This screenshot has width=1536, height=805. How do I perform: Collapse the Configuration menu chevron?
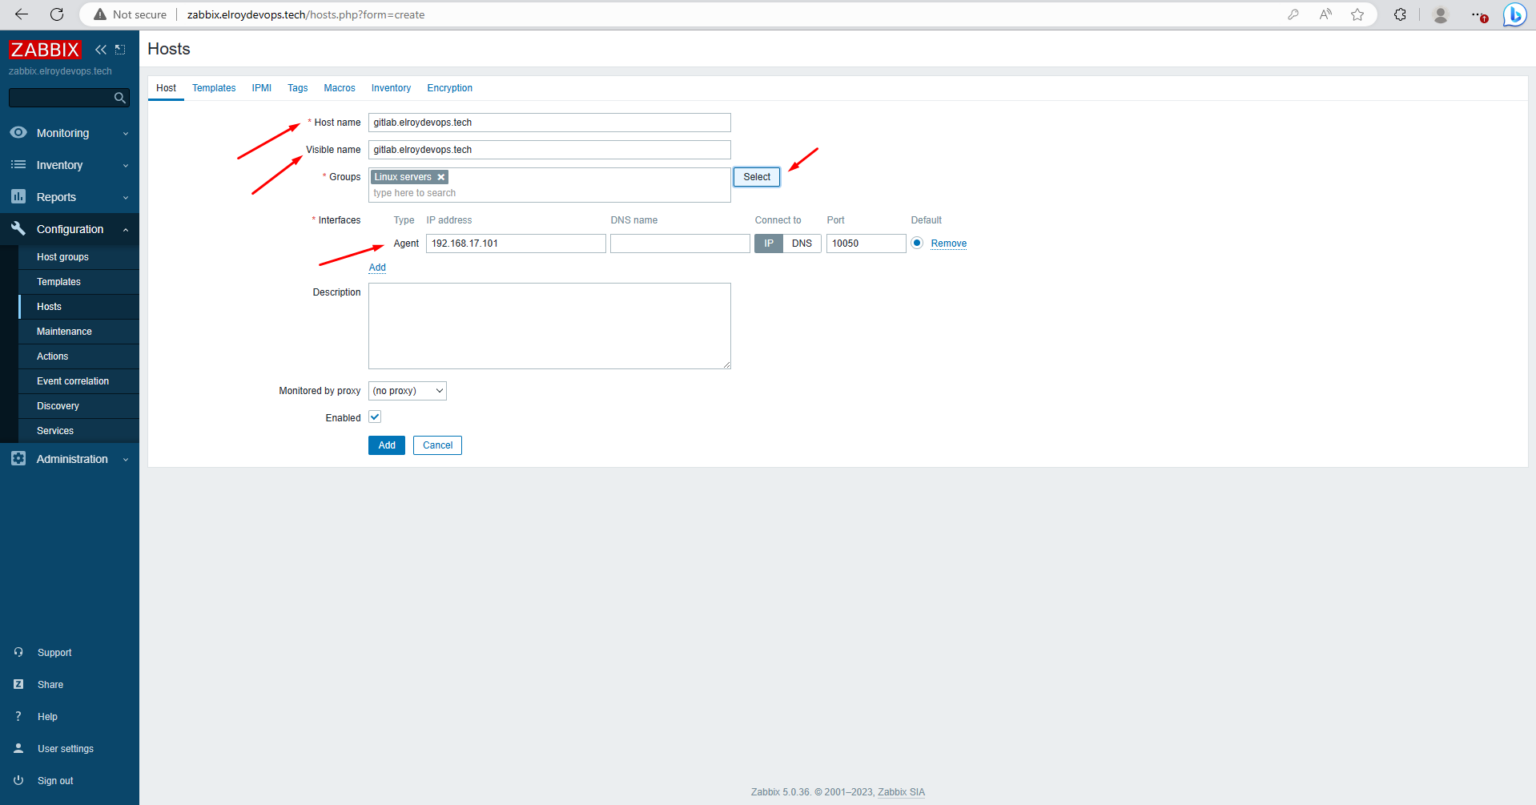tap(126, 229)
